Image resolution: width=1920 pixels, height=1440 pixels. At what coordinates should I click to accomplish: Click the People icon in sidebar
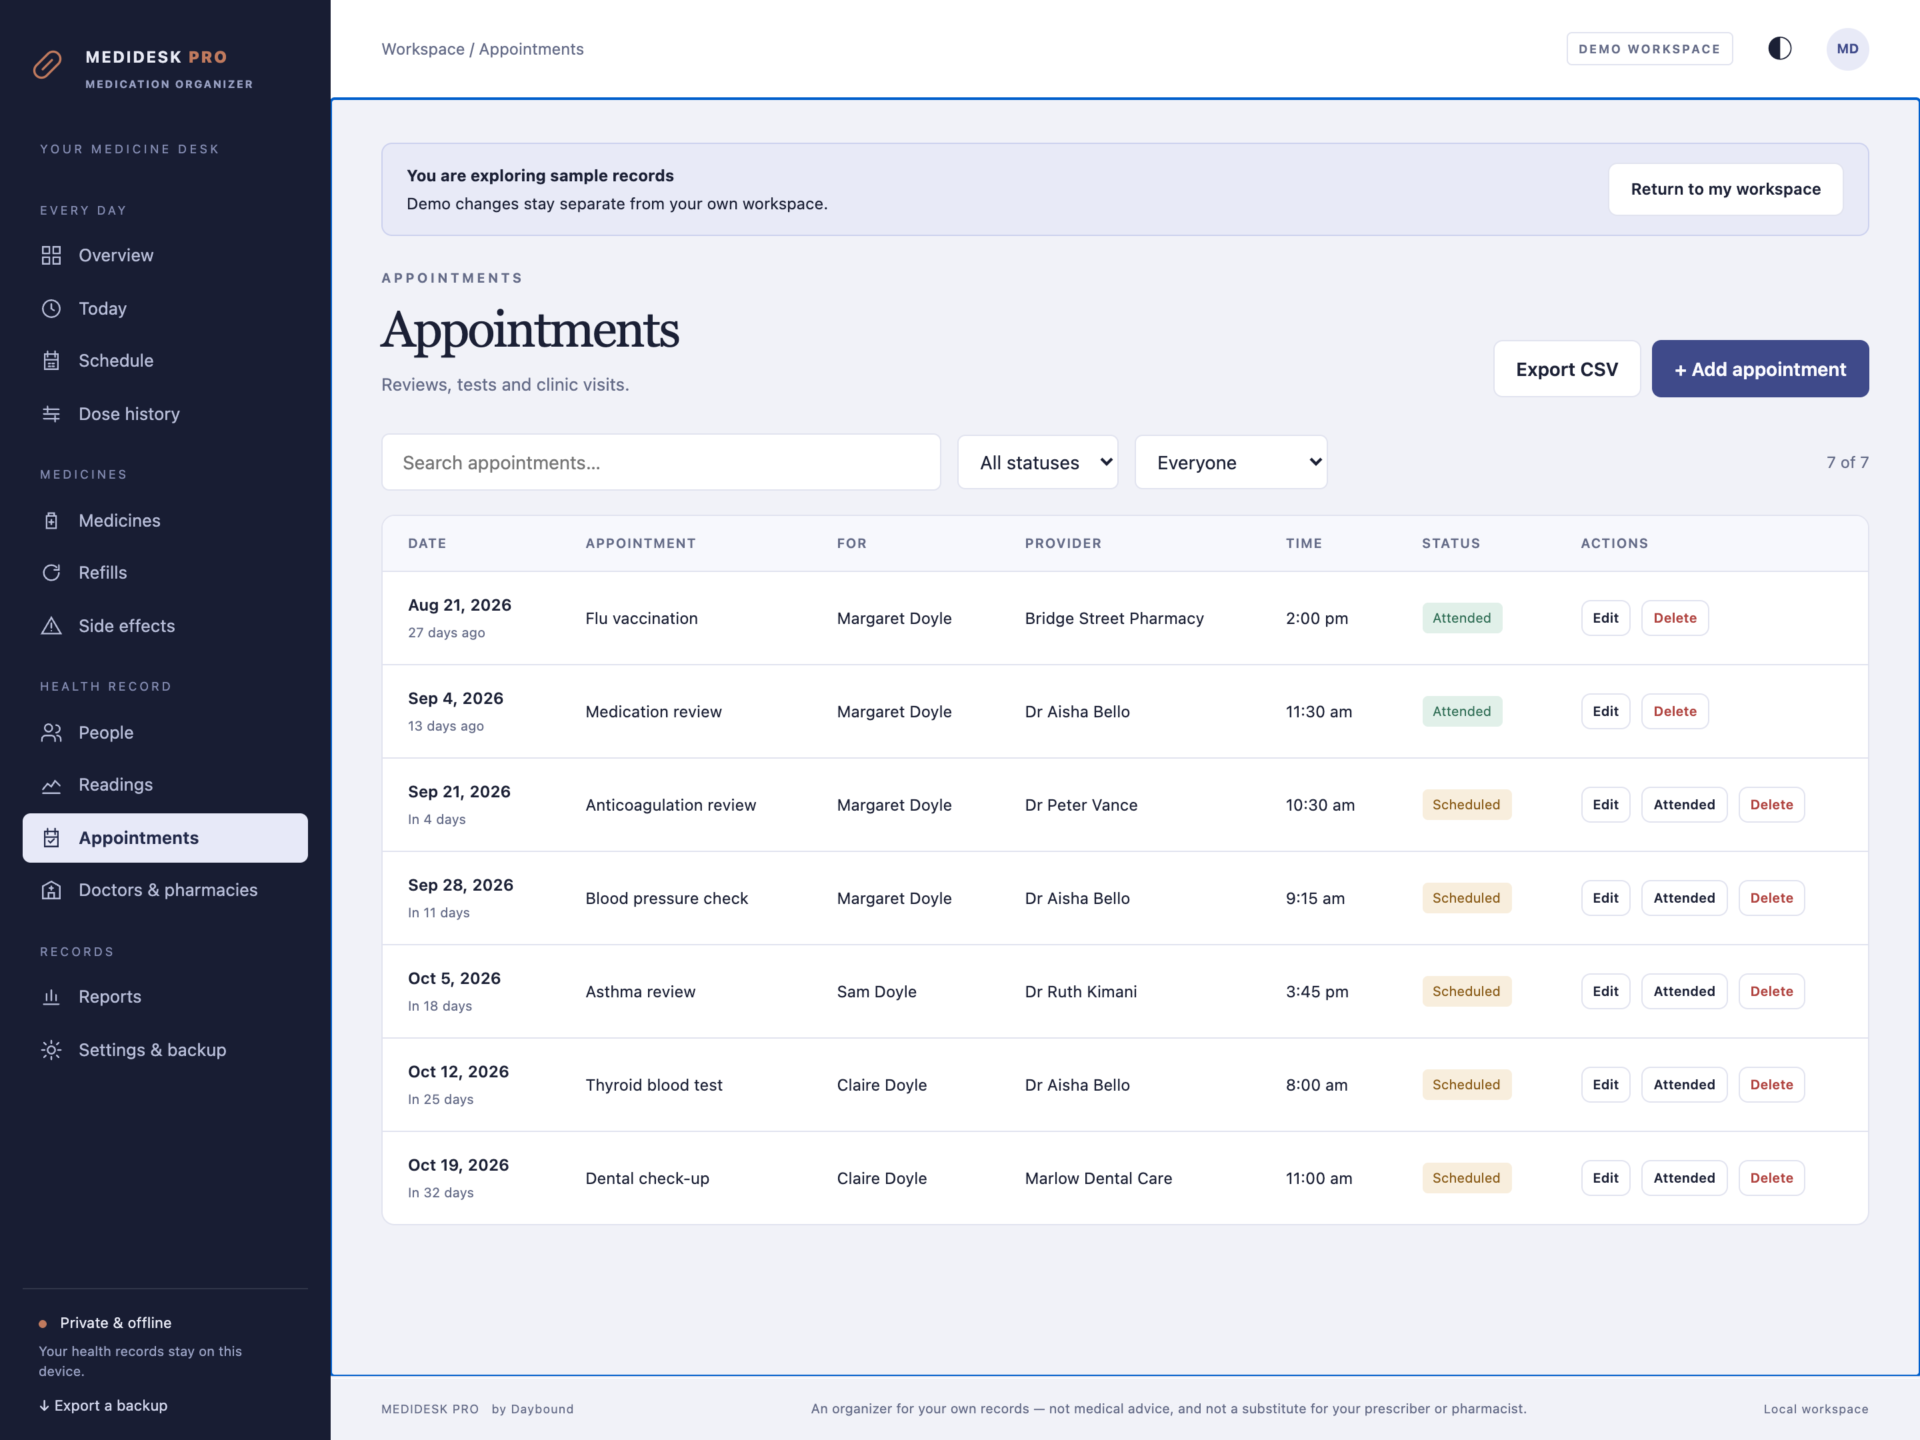51,732
